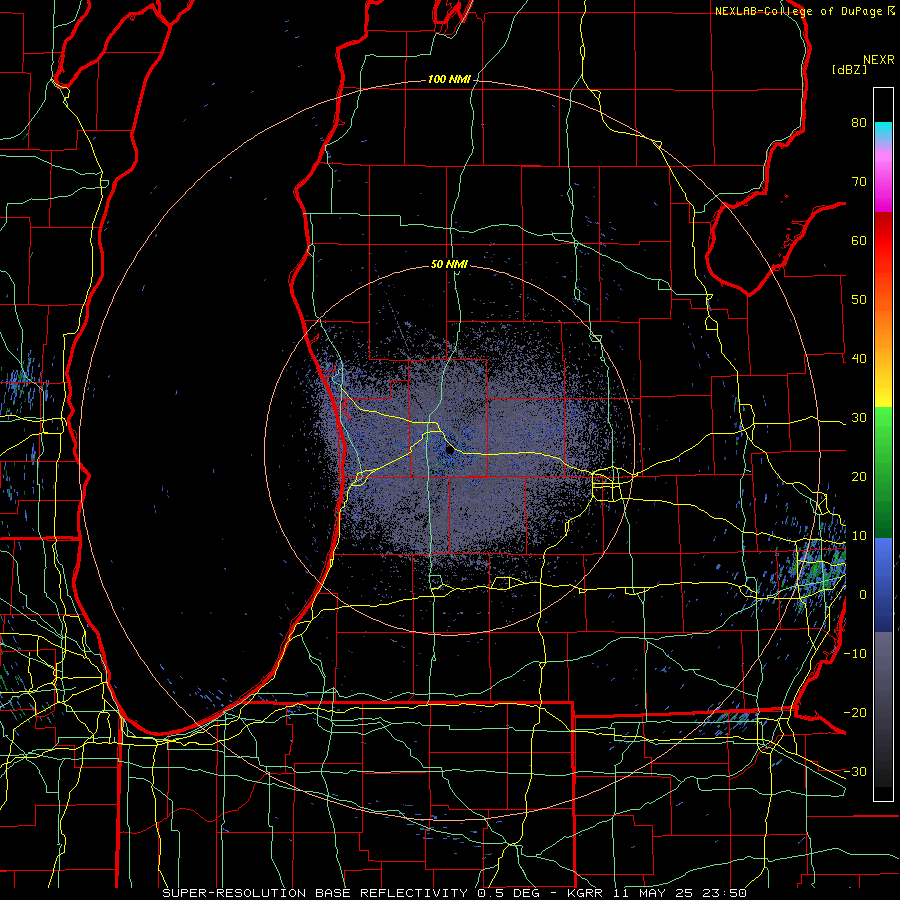Select the 80 value on the dBZ scale
This screenshot has width=900, height=900.
tap(859, 122)
